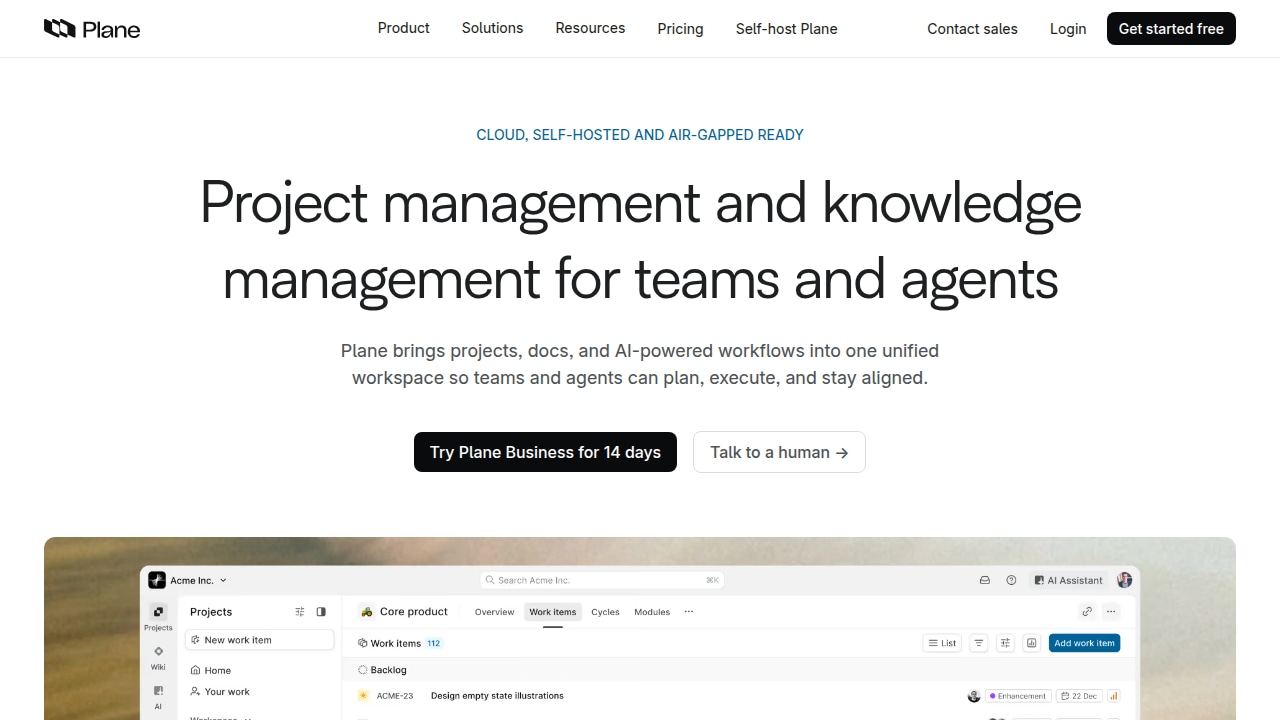Open the user profile avatar

[1125, 580]
